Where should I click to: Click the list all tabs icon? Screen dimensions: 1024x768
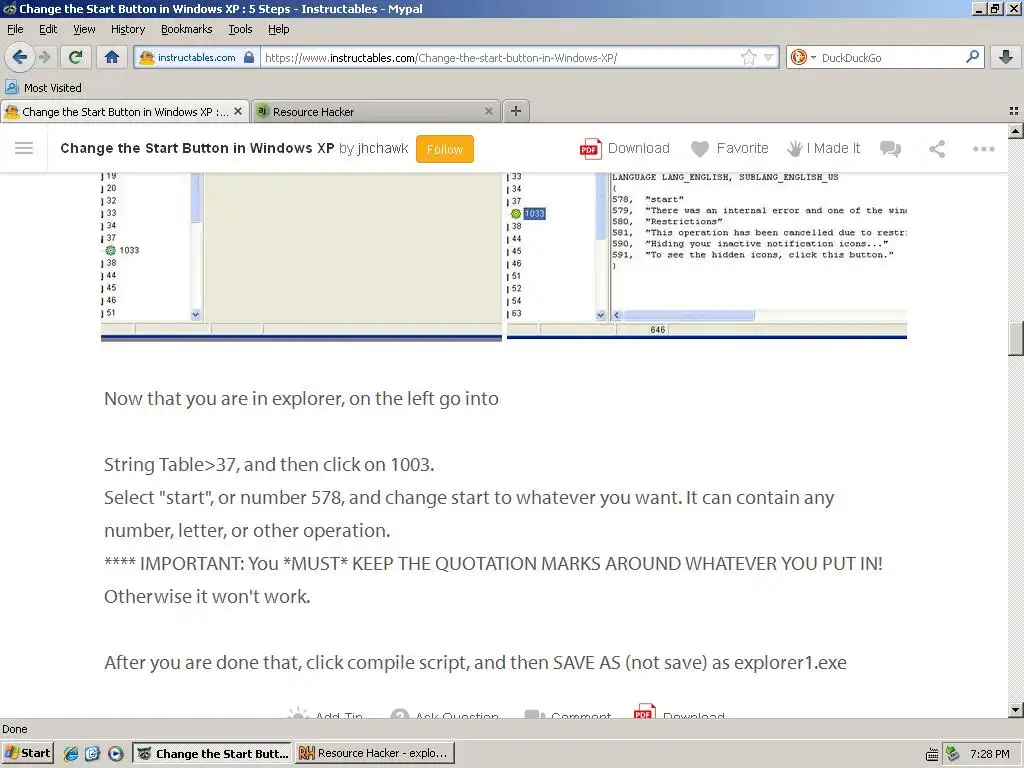(x=1014, y=111)
